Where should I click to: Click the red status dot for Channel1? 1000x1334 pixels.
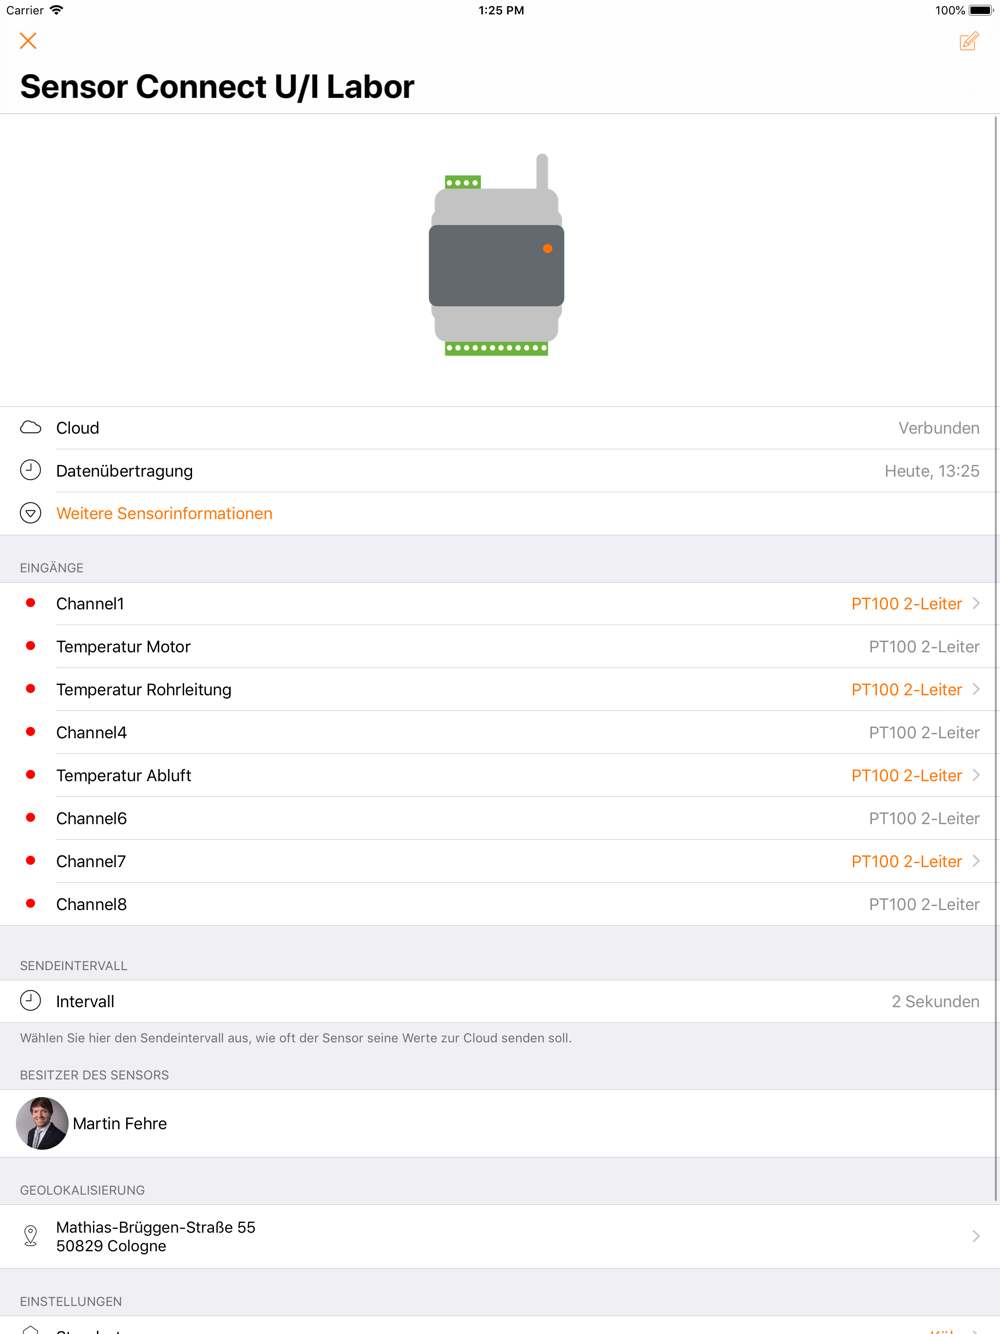[x=31, y=603]
